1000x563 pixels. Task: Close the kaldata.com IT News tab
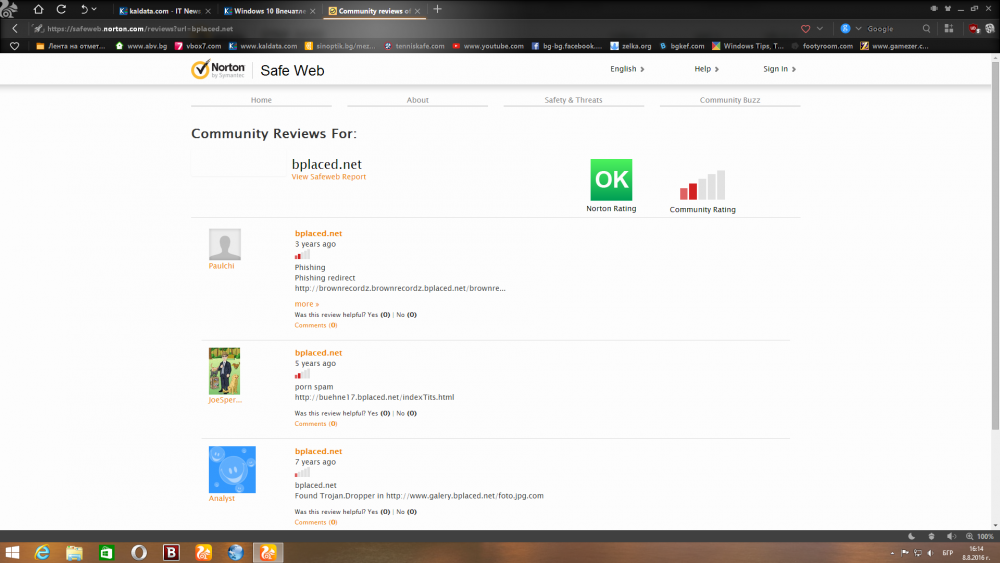click(x=208, y=11)
